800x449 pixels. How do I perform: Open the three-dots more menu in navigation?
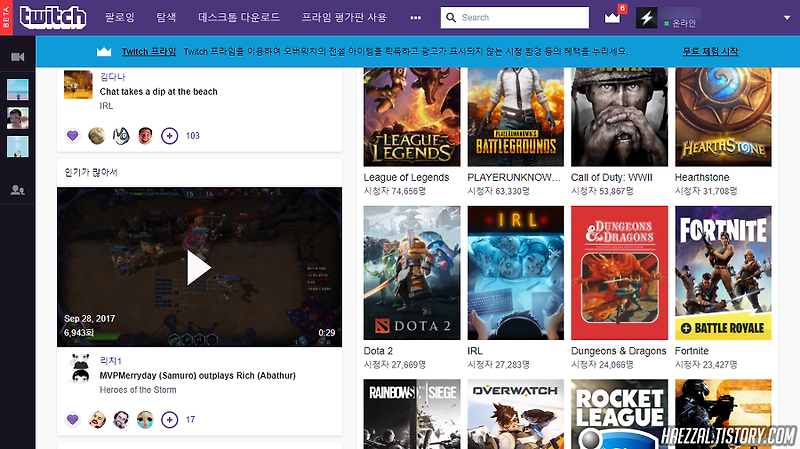pos(416,18)
